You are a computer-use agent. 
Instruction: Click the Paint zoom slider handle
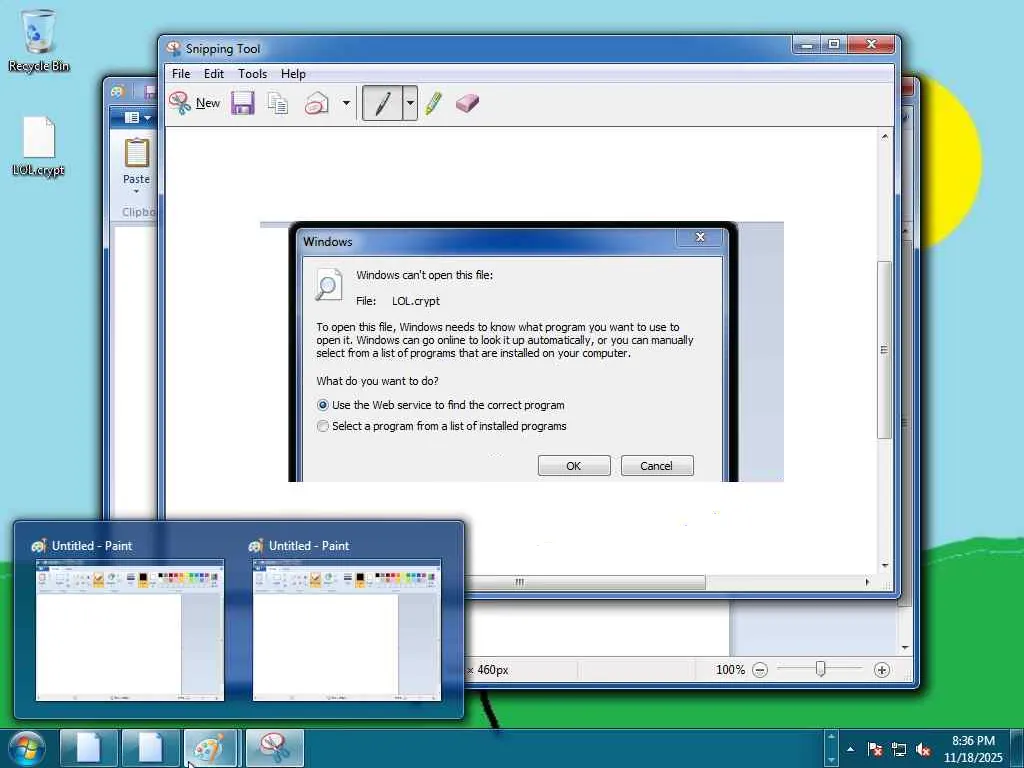pyautogui.click(x=821, y=669)
